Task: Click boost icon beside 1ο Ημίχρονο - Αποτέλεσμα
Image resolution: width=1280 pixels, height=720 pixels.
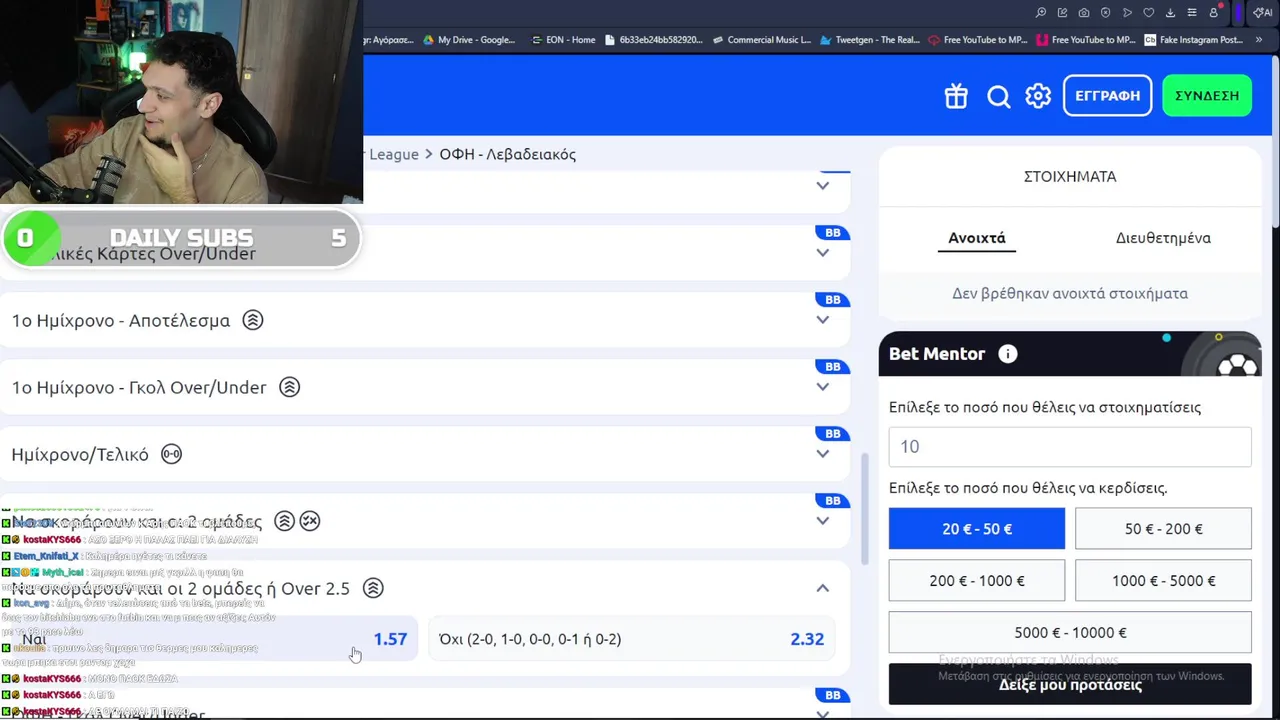Action: tap(253, 320)
